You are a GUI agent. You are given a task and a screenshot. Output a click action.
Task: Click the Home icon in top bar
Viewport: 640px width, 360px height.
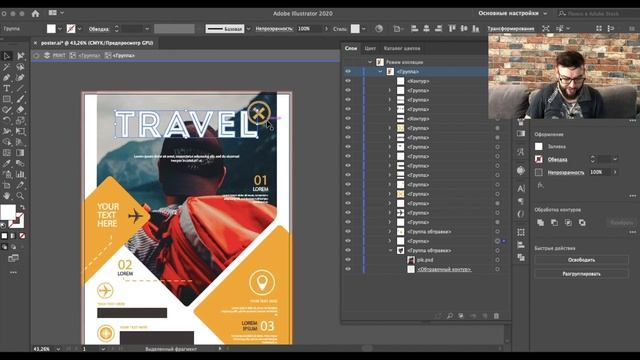coord(36,13)
